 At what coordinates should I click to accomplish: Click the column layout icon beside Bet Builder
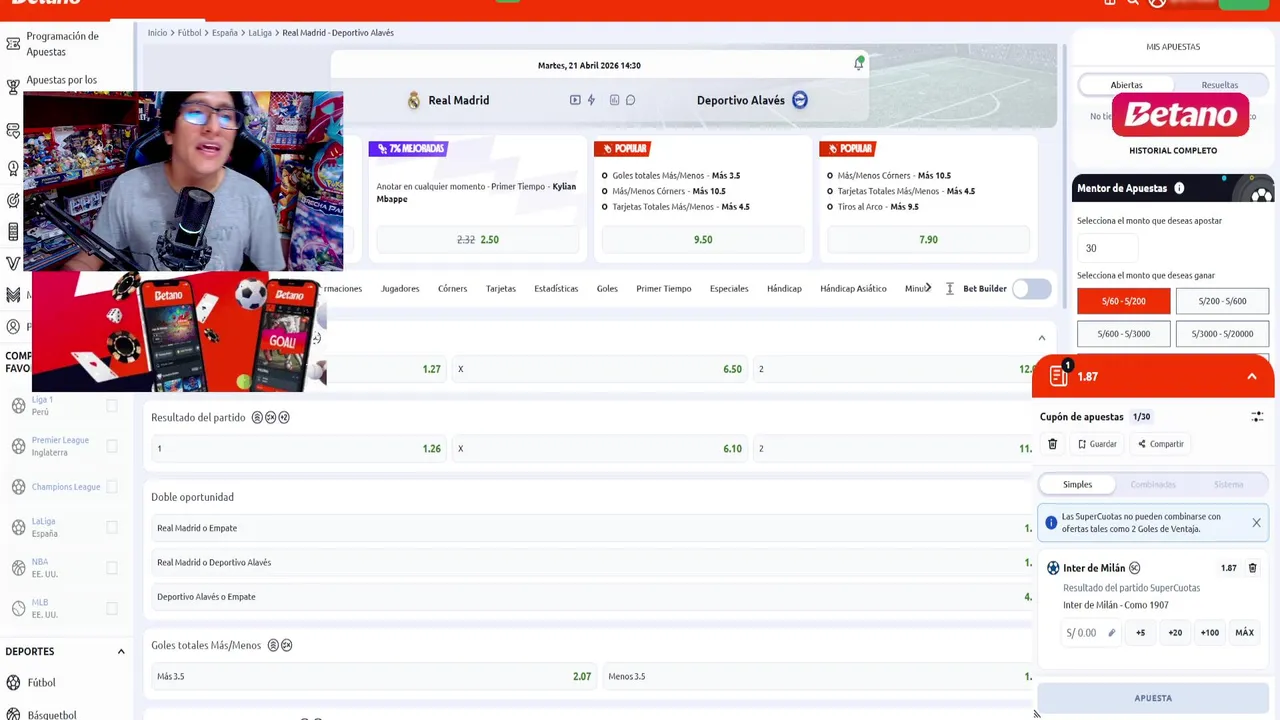[949, 288]
